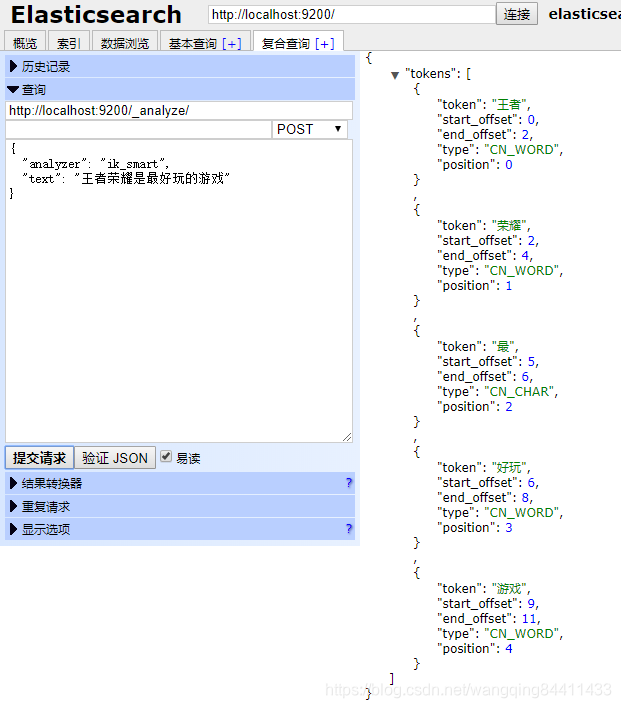Viewport: 621px width, 708px height.
Task: Open help for 结果转换器
Action: [349, 483]
